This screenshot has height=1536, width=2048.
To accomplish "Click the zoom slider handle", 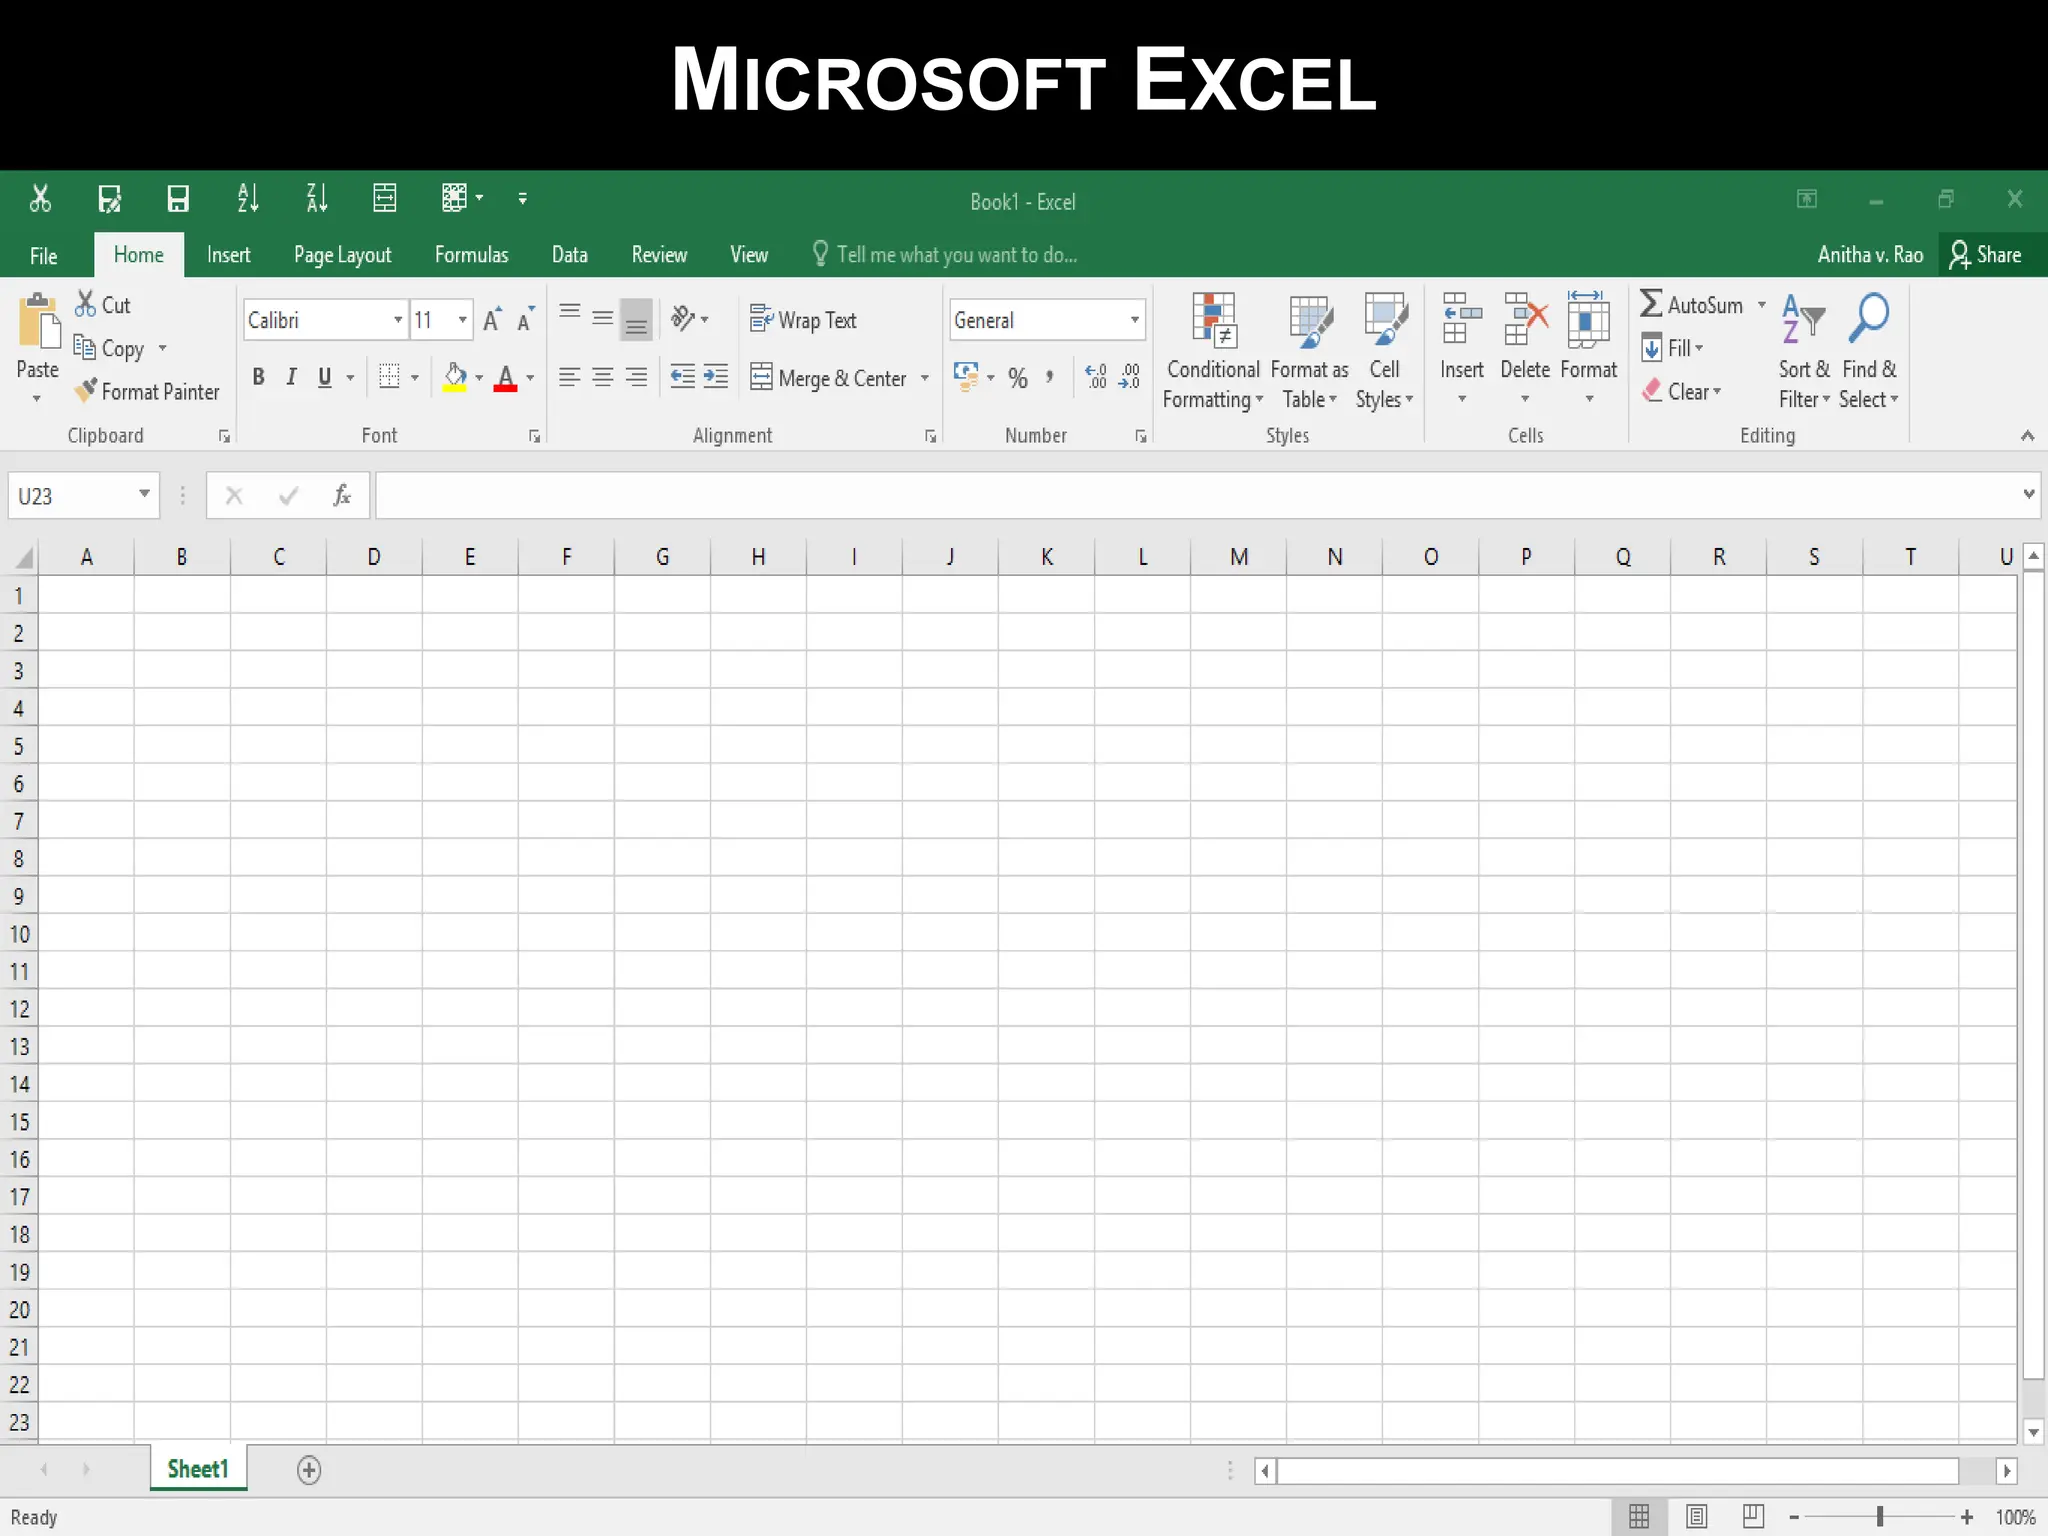I will click(x=1880, y=1517).
